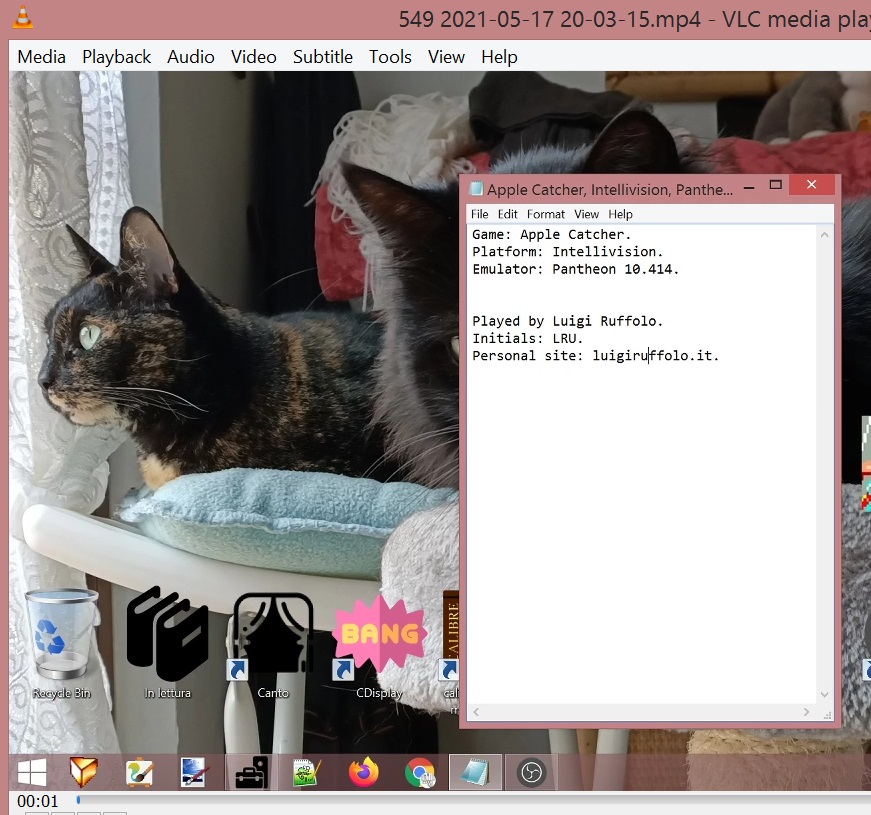Image resolution: width=871 pixels, height=815 pixels.
Task: Click the Windows Start button
Action: [32, 772]
